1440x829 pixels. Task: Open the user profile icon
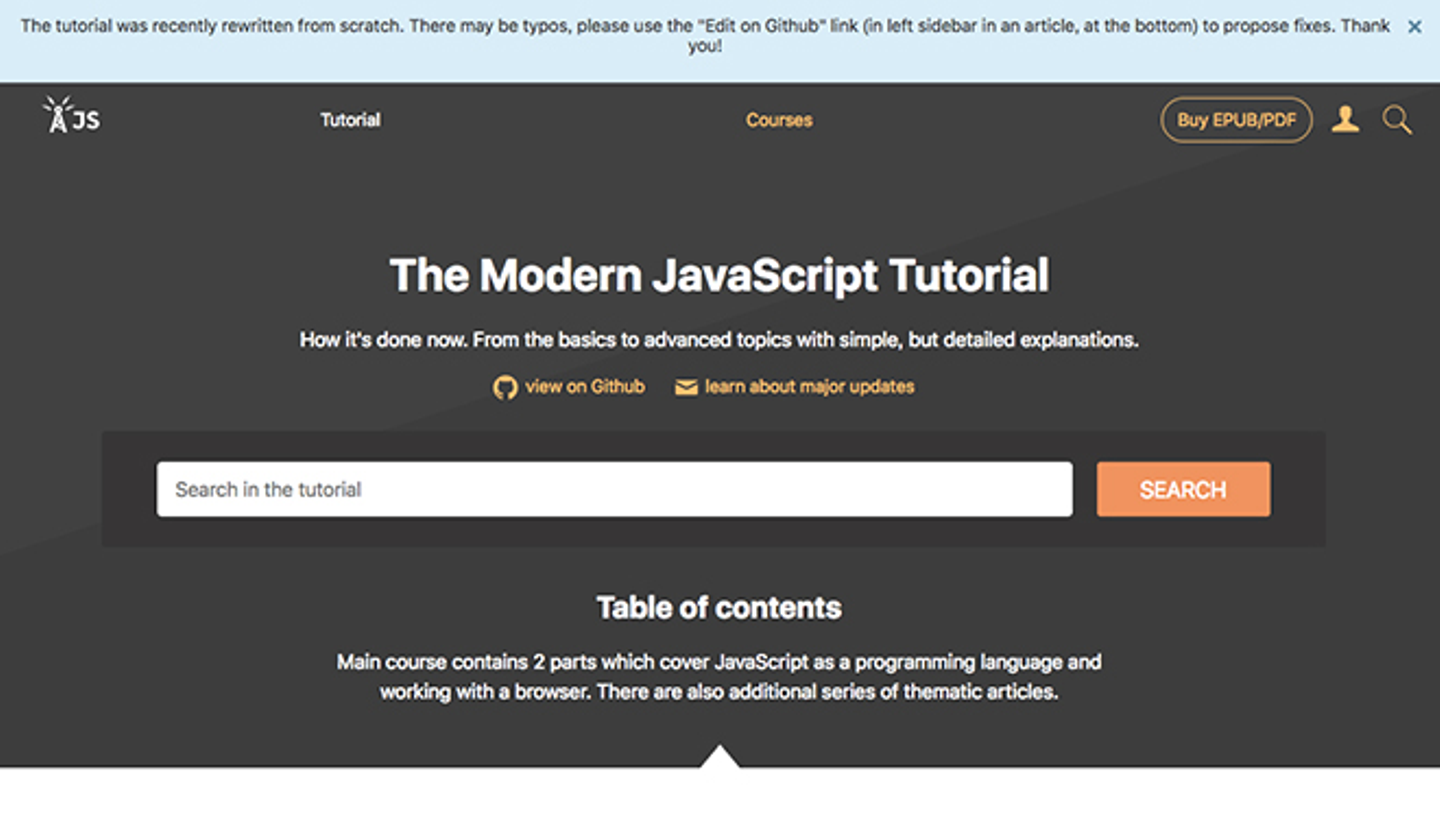point(1345,120)
